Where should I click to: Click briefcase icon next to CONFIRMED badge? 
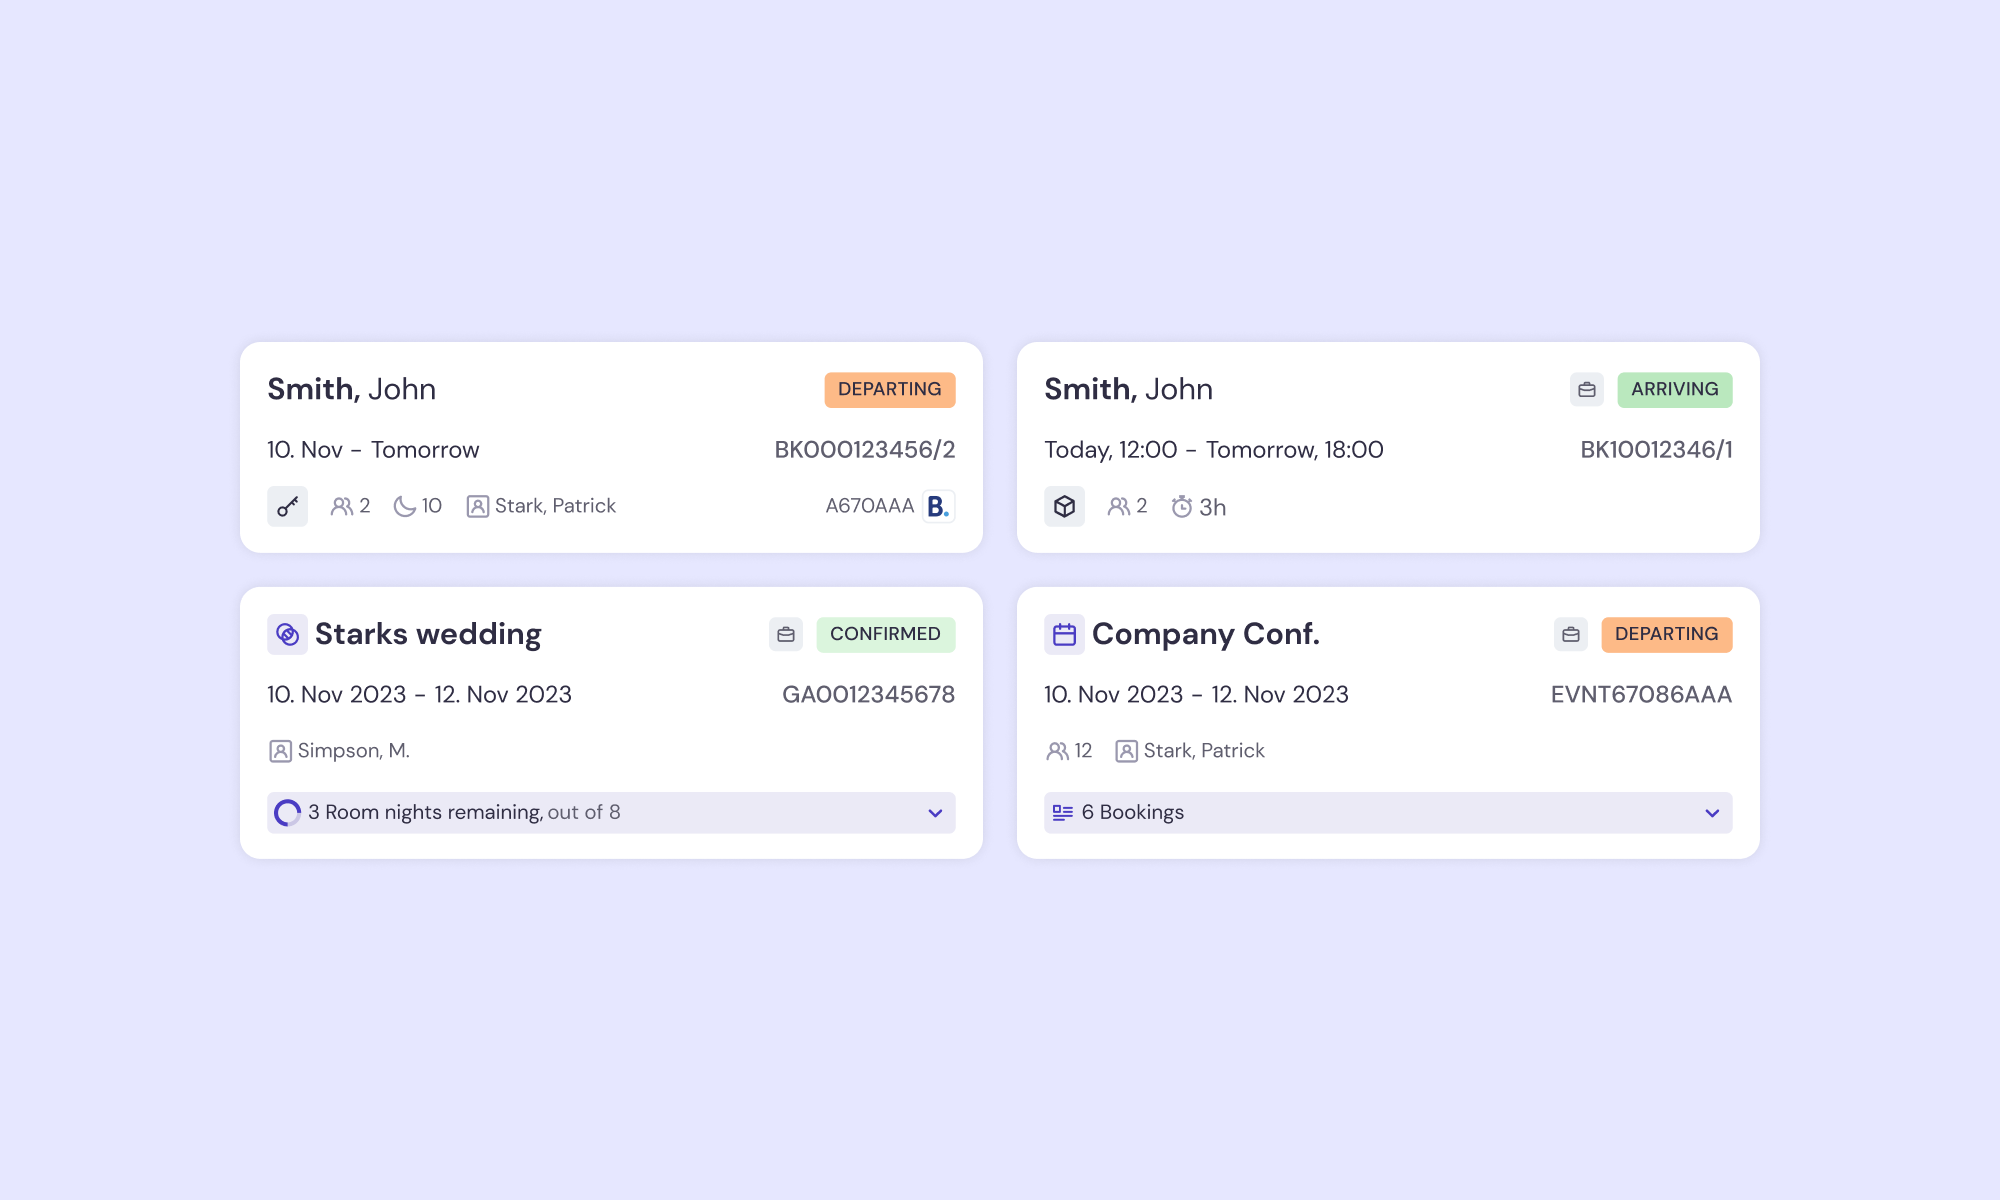(786, 635)
